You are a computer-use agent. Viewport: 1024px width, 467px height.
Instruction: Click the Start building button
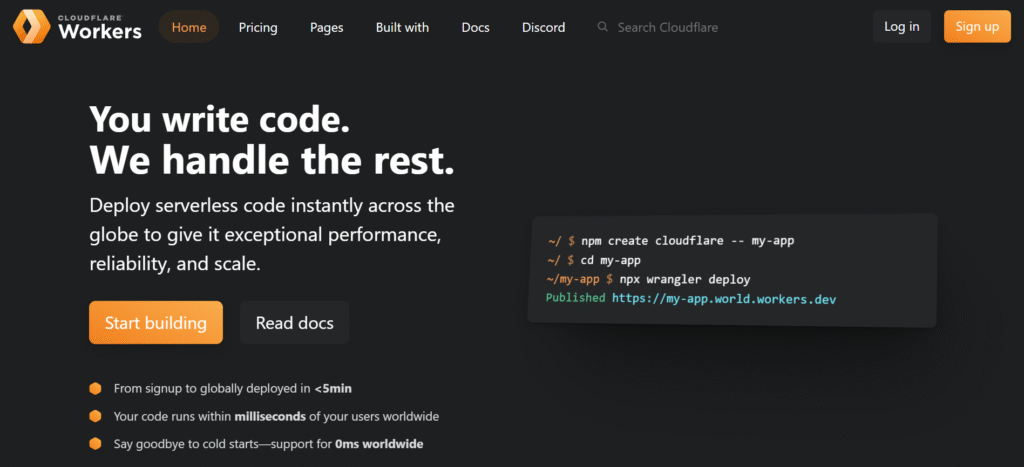point(156,323)
